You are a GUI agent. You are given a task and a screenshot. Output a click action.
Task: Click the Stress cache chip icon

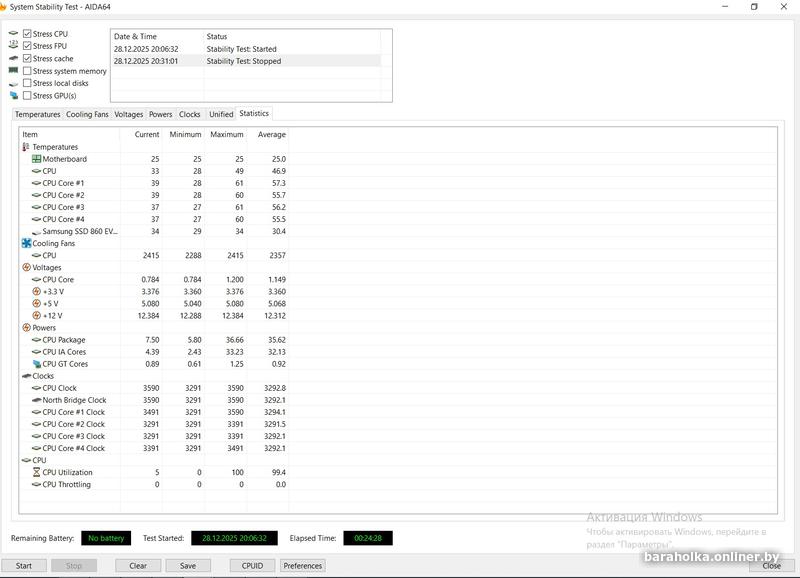pos(13,58)
